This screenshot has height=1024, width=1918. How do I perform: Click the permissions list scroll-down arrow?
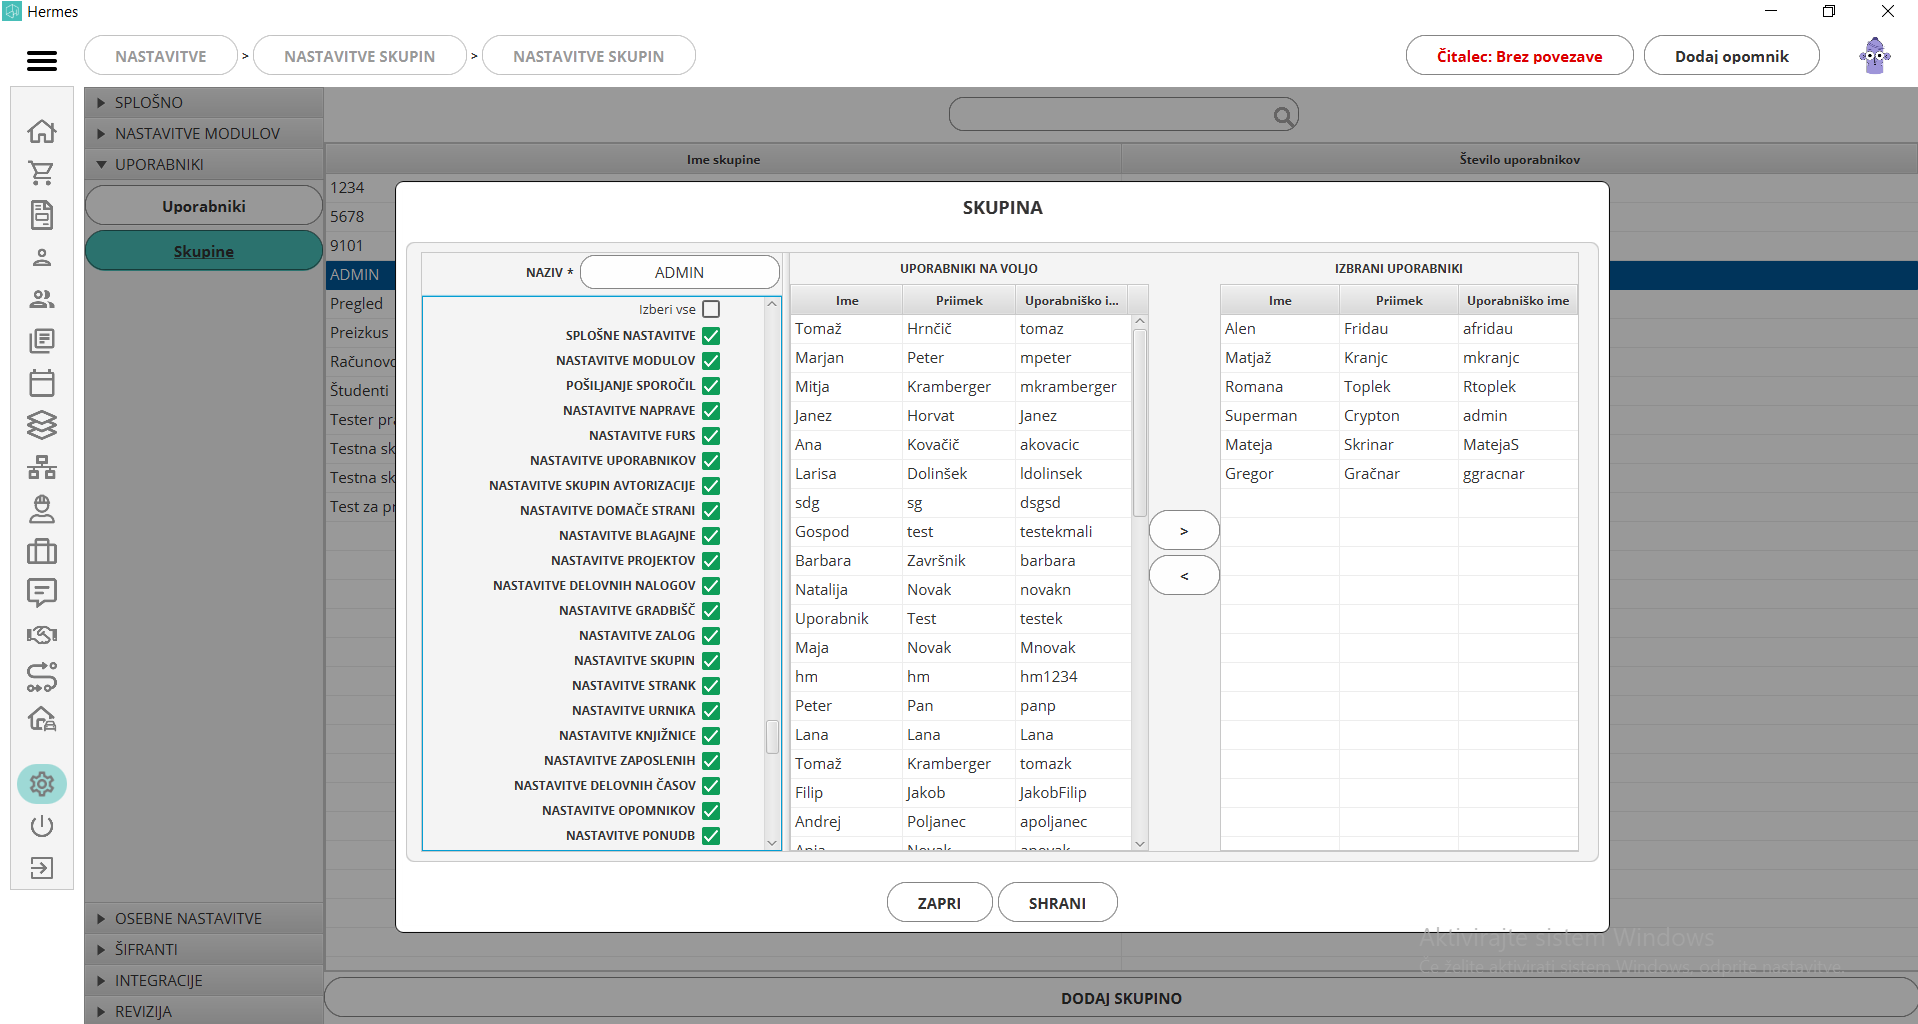[x=772, y=842]
